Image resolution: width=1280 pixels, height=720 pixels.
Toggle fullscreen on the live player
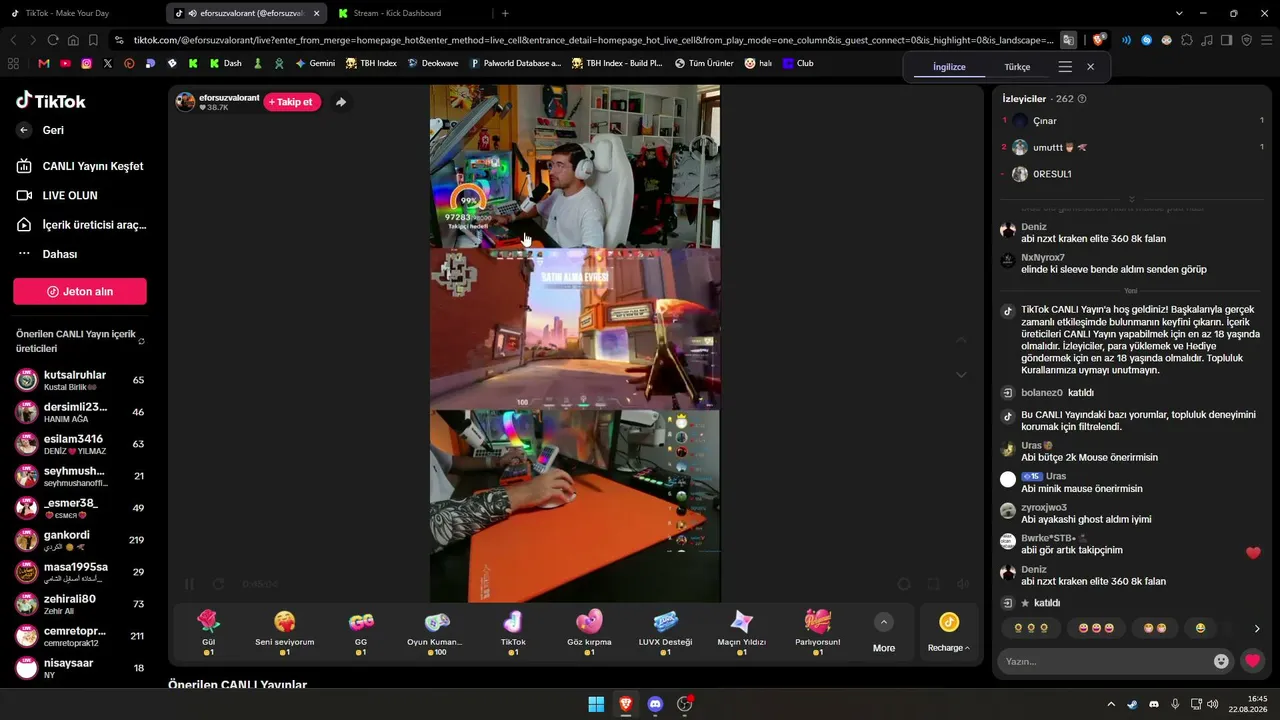pyautogui.click(x=933, y=584)
